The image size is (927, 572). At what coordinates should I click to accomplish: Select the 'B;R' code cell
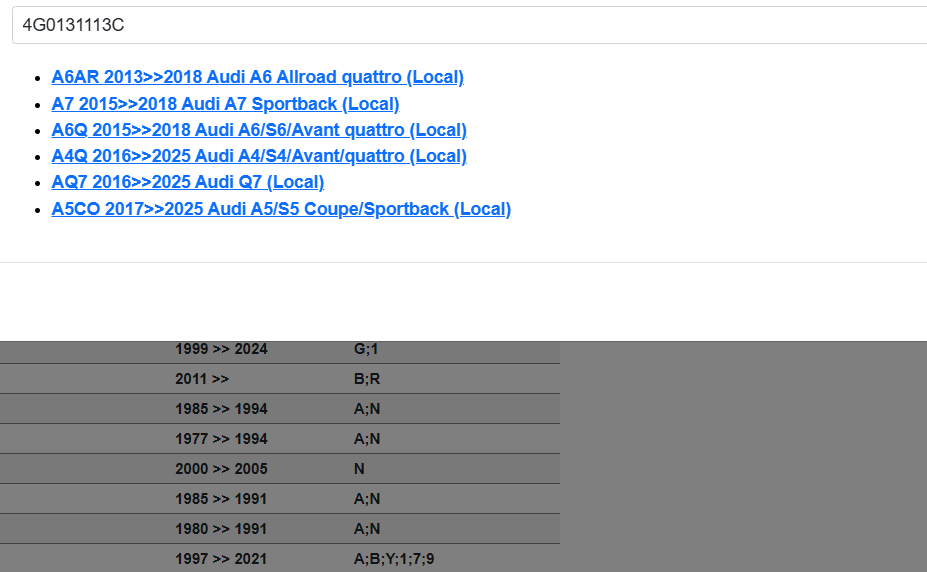coord(367,379)
